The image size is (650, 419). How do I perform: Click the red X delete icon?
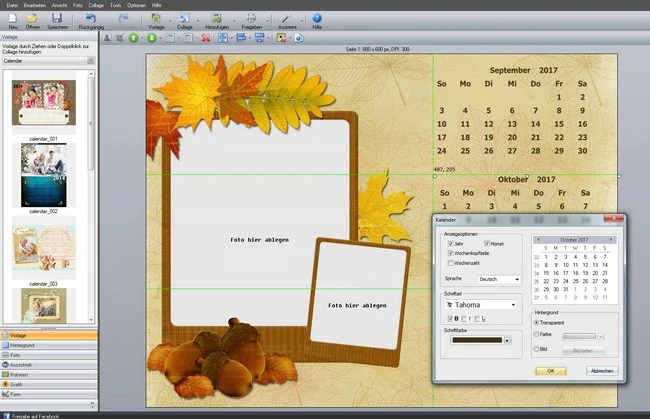[206, 38]
